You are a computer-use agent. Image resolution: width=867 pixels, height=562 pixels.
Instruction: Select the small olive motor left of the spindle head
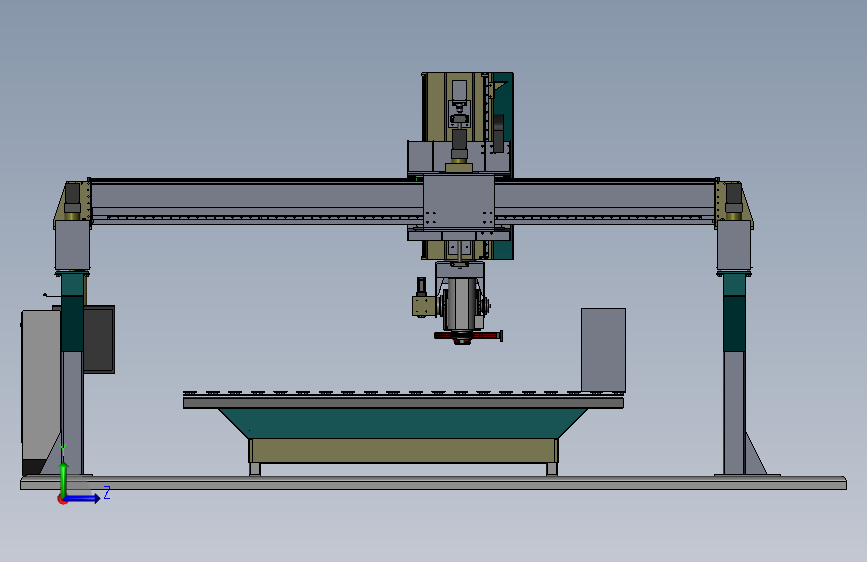click(423, 306)
